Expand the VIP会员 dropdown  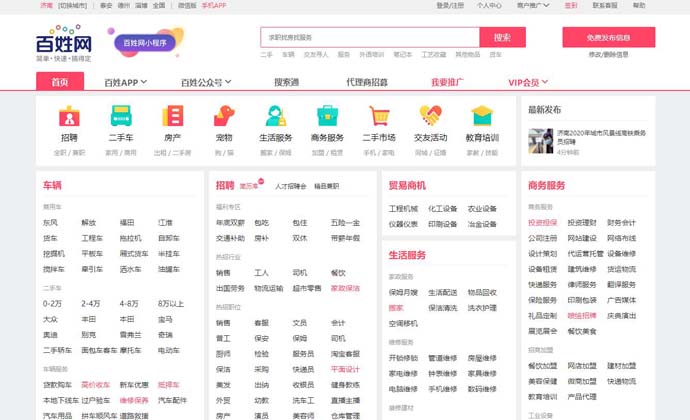pyautogui.click(x=528, y=82)
